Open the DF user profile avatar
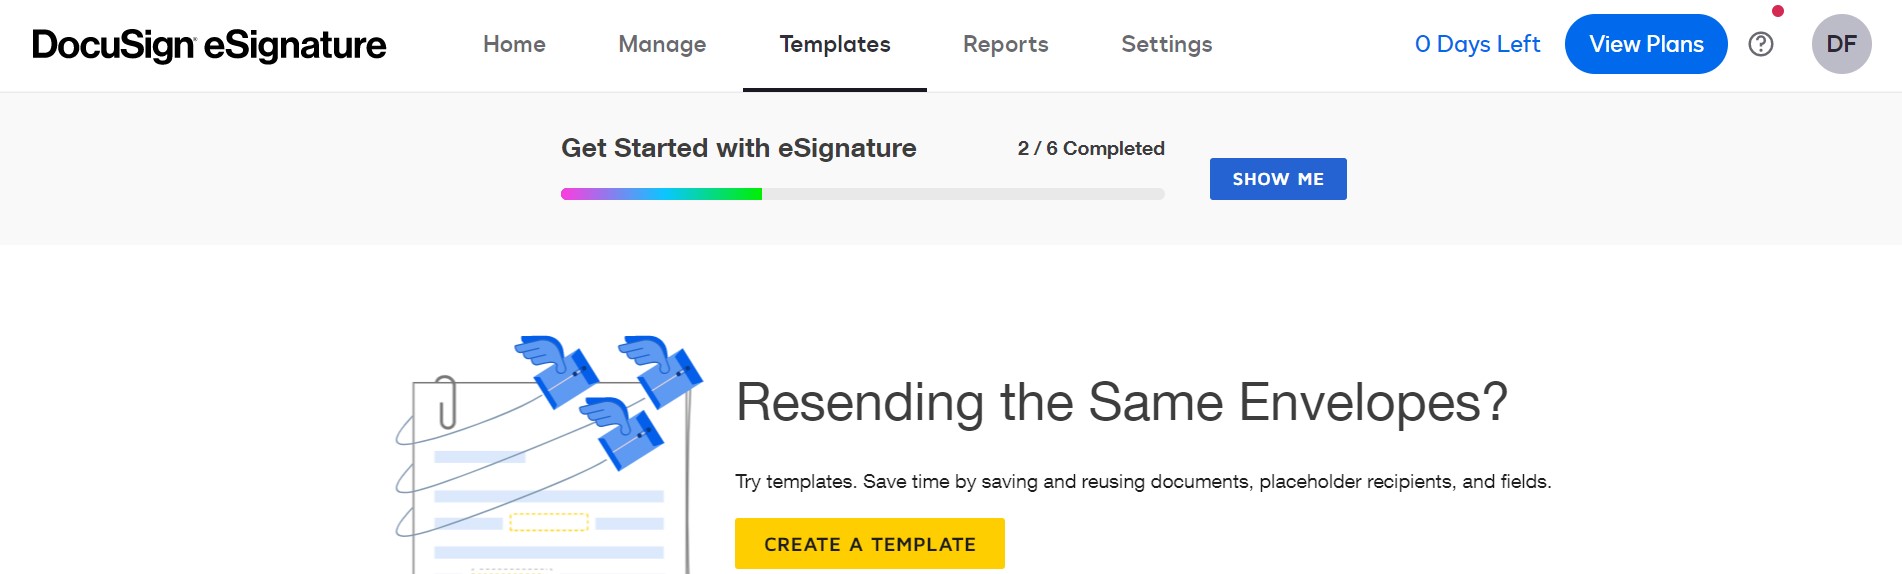The image size is (1902, 574). [1841, 44]
